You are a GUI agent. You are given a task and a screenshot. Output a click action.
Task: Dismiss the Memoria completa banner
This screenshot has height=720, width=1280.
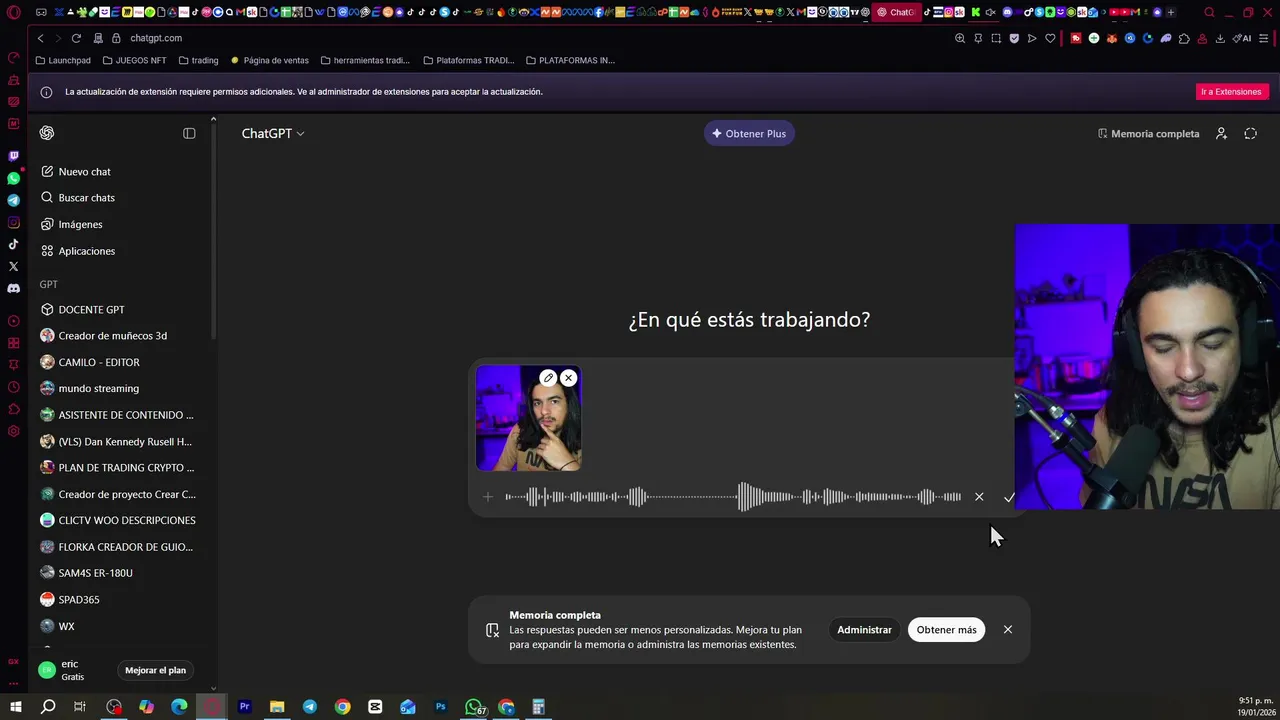pyautogui.click(x=1008, y=630)
